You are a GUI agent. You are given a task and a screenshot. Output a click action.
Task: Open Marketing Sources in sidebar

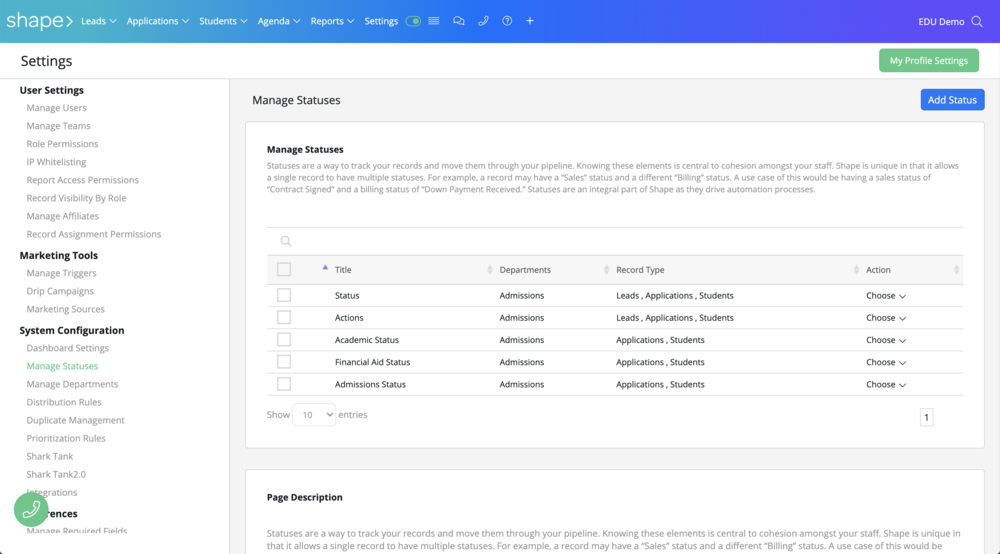click(x=65, y=309)
